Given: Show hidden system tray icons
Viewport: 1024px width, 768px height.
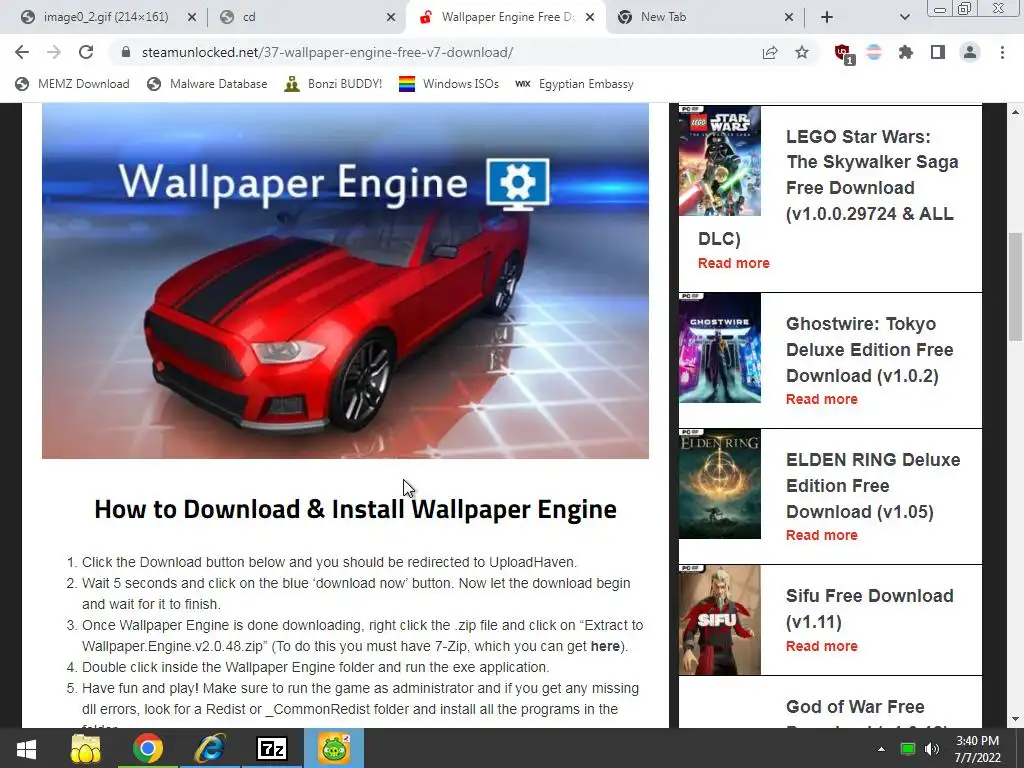Looking at the screenshot, I should [881, 749].
